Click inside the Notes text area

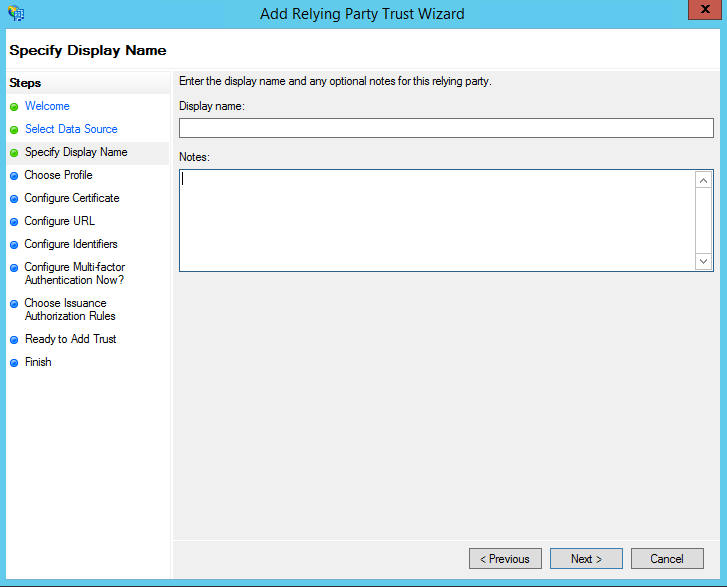click(x=437, y=220)
